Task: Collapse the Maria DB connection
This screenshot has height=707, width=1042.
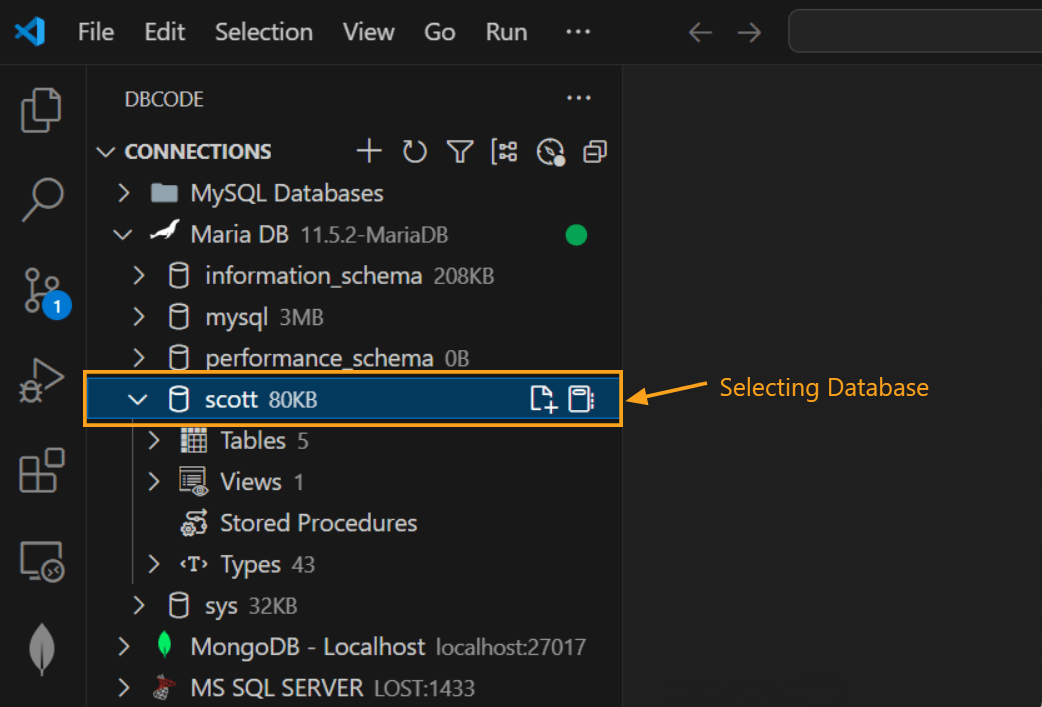Action: pos(122,234)
